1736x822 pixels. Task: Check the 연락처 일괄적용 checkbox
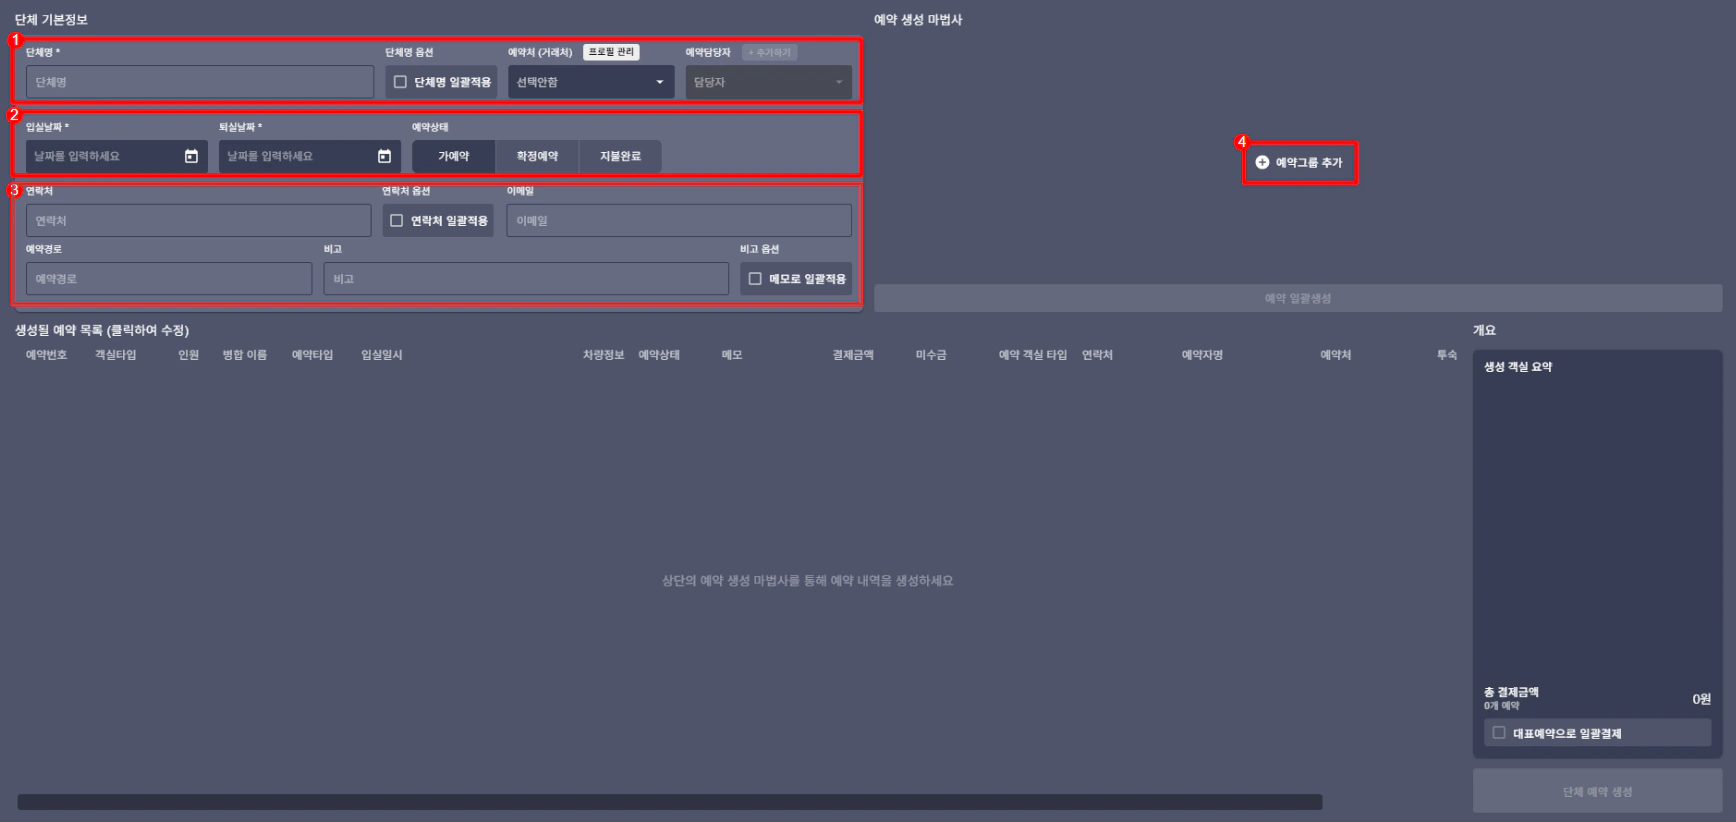[397, 220]
